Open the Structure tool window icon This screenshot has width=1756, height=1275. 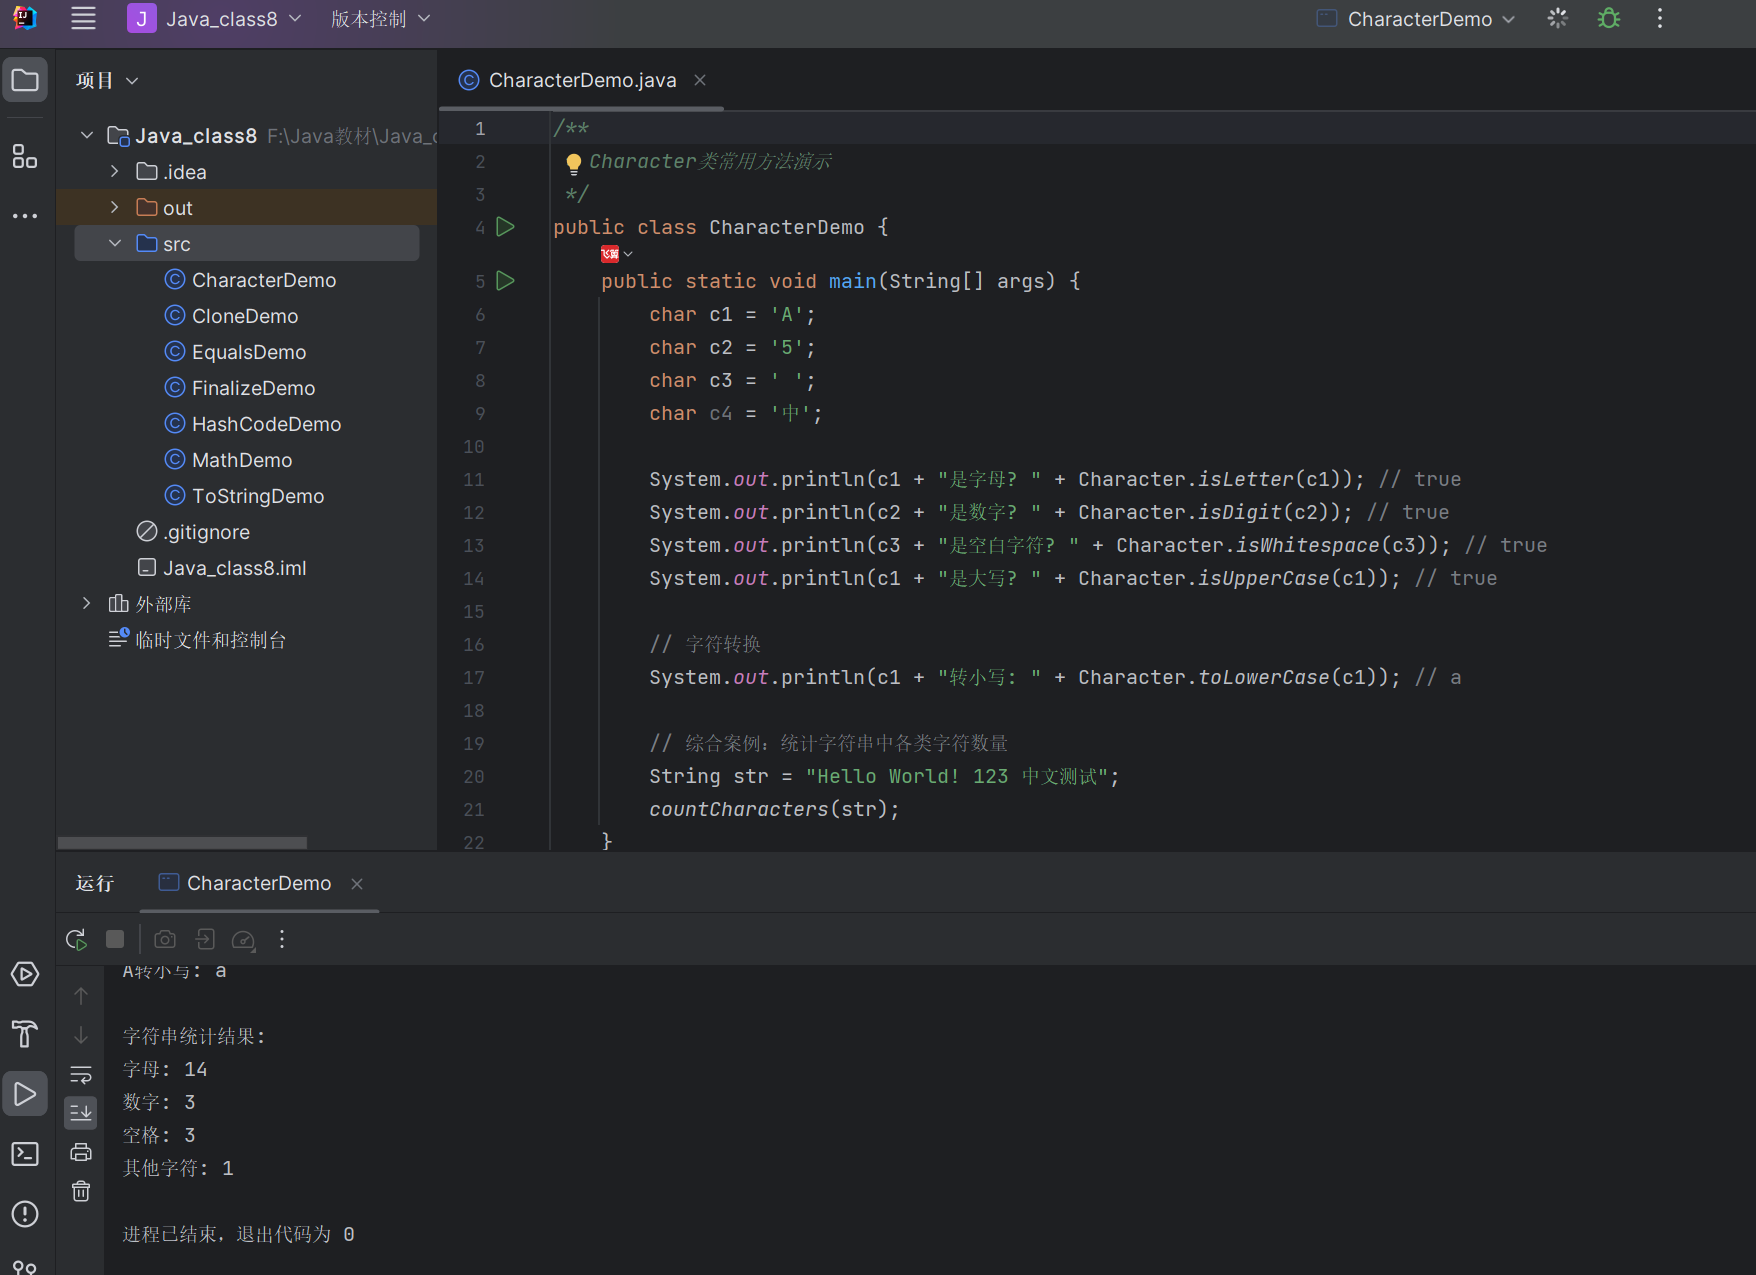coord(25,156)
